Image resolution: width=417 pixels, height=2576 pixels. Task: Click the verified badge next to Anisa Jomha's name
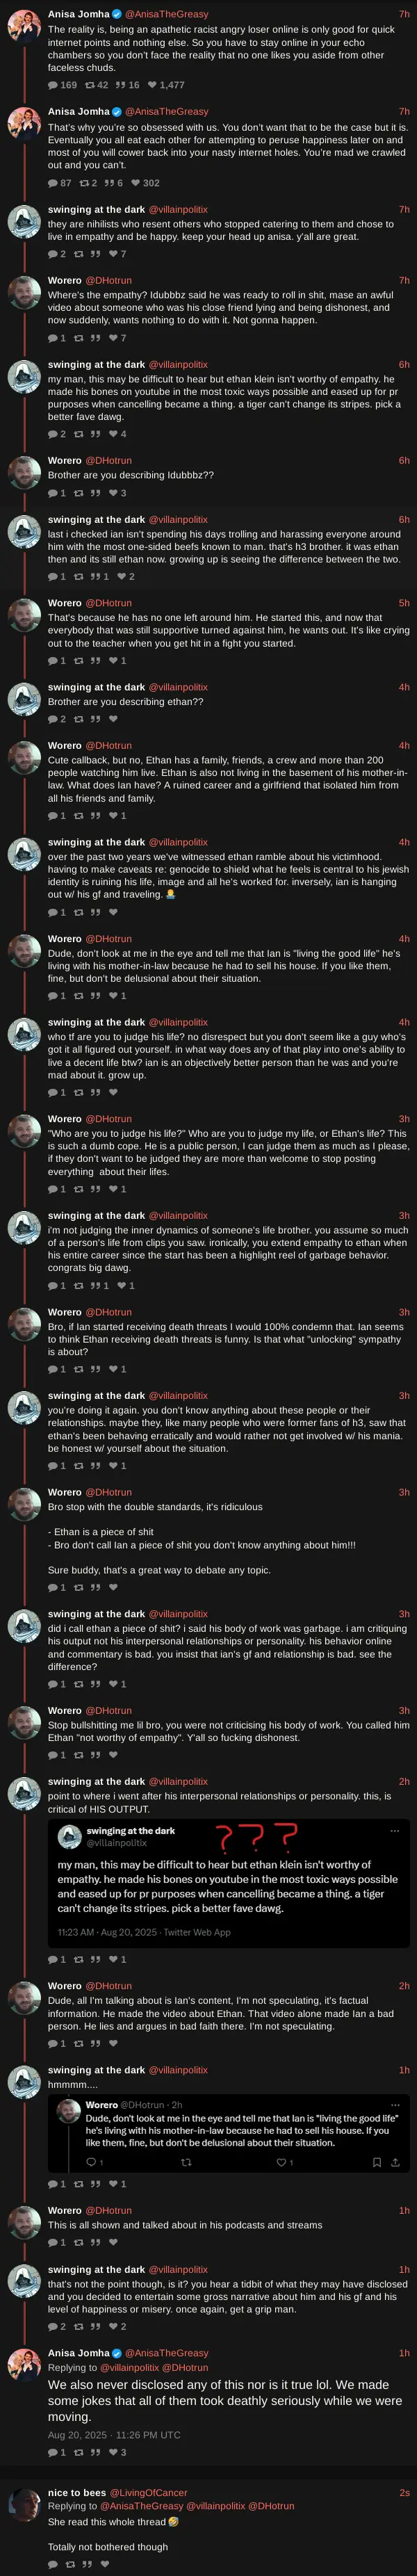point(117,14)
